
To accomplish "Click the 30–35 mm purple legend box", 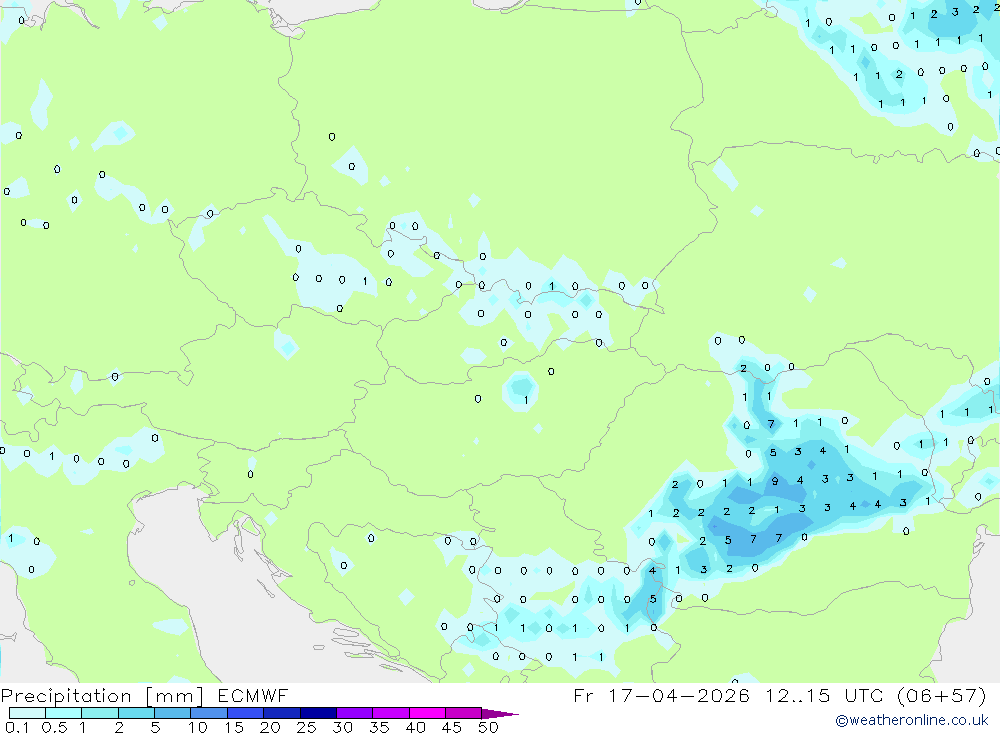I will [355, 713].
